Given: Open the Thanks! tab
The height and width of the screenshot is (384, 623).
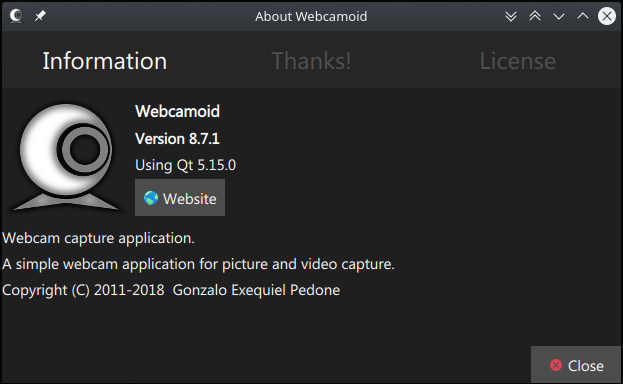Looking at the screenshot, I should click(311, 61).
